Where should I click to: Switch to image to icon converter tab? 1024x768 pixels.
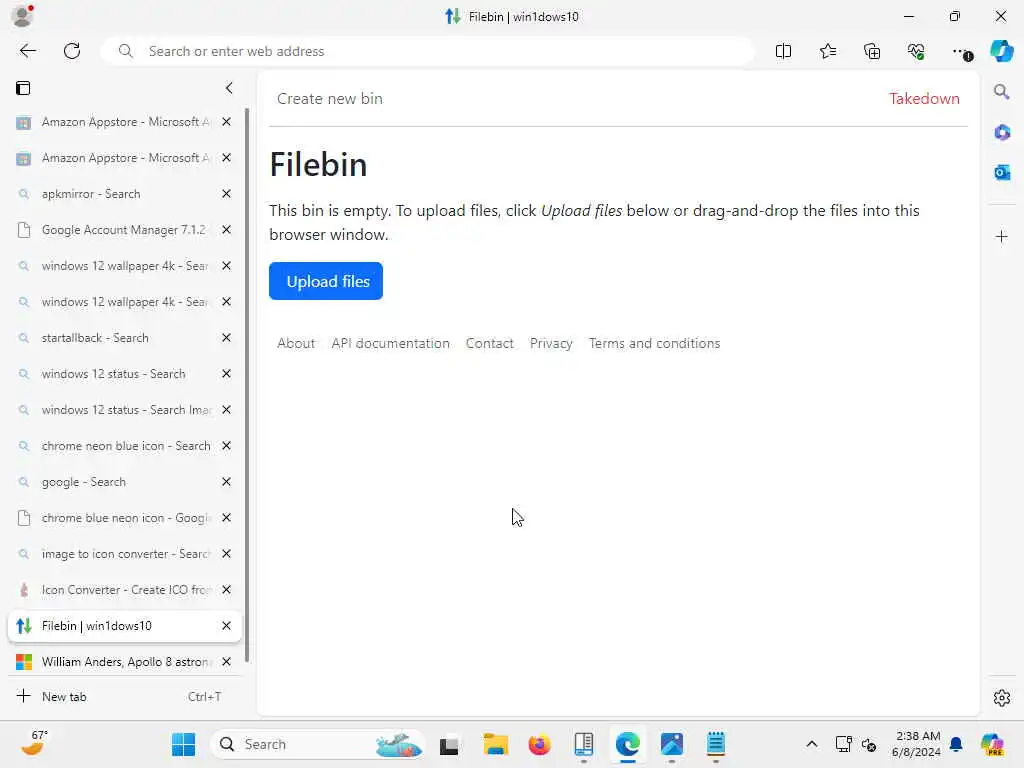(124, 554)
